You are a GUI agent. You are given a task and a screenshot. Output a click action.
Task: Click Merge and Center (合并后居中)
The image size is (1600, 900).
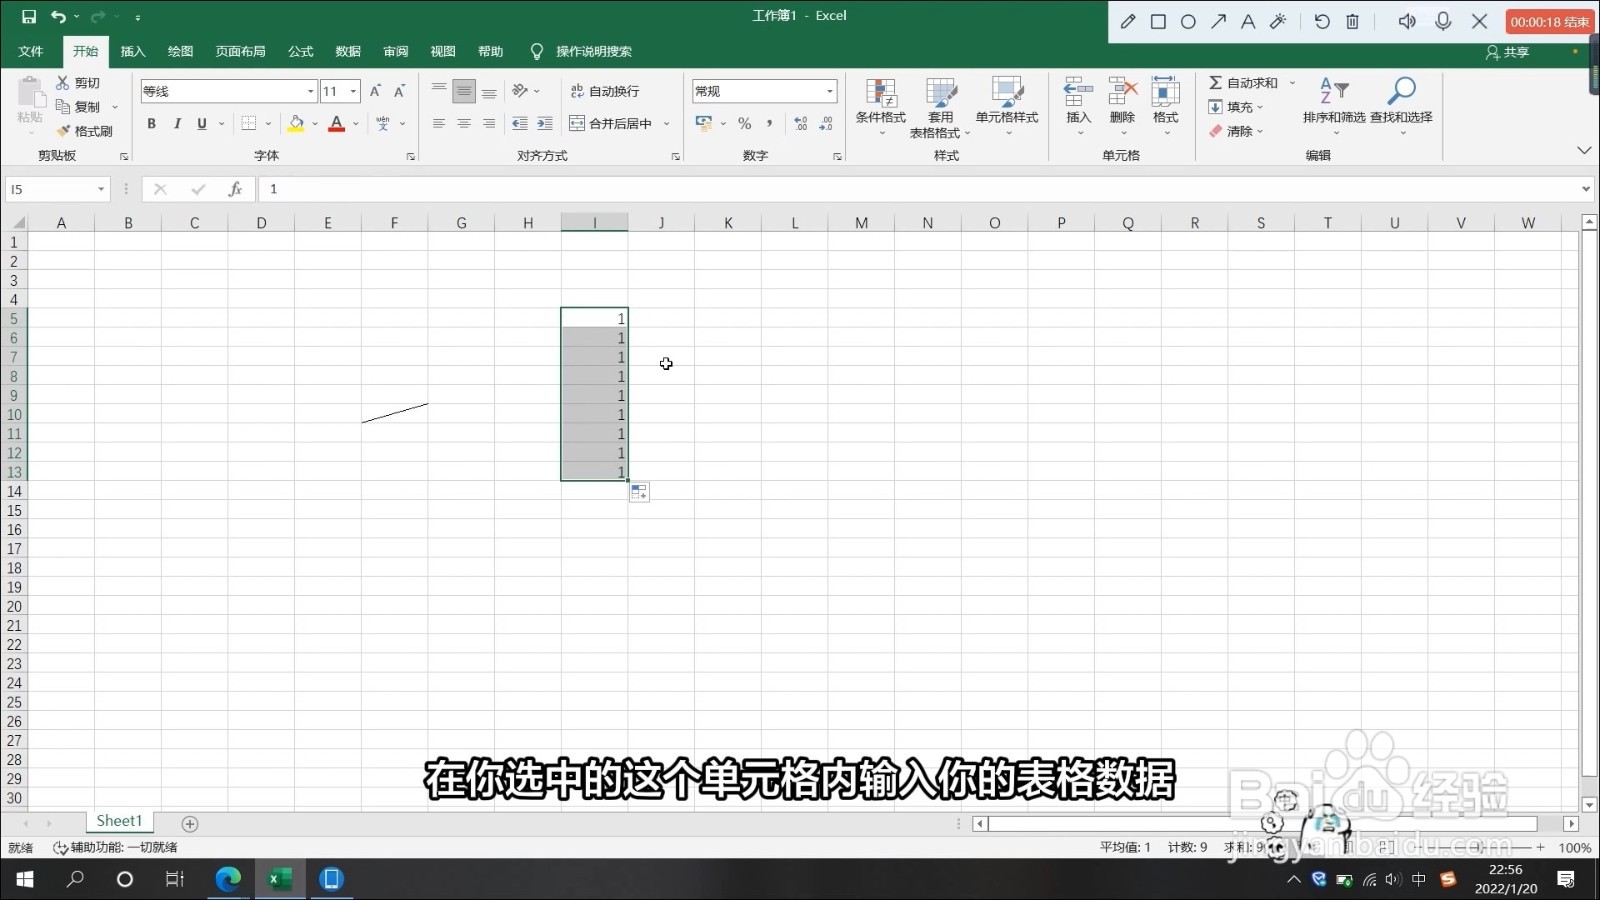(610, 123)
